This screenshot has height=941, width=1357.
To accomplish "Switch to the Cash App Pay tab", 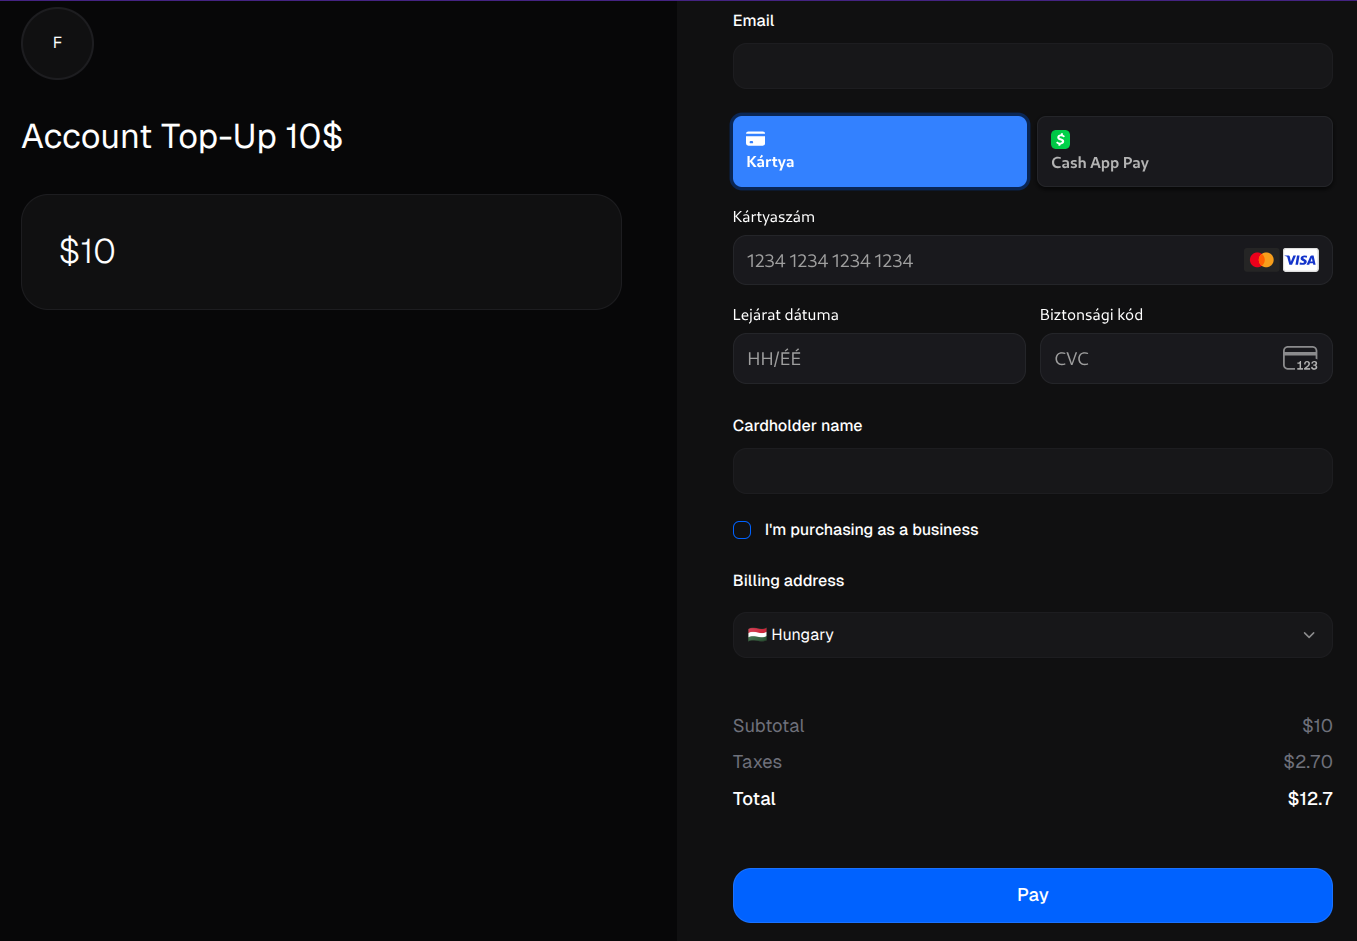I will coord(1185,151).
